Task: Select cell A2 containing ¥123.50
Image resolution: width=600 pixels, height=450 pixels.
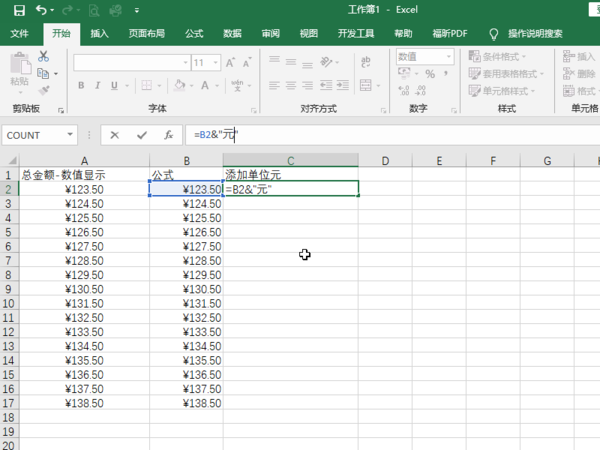Action: tap(84, 188)
